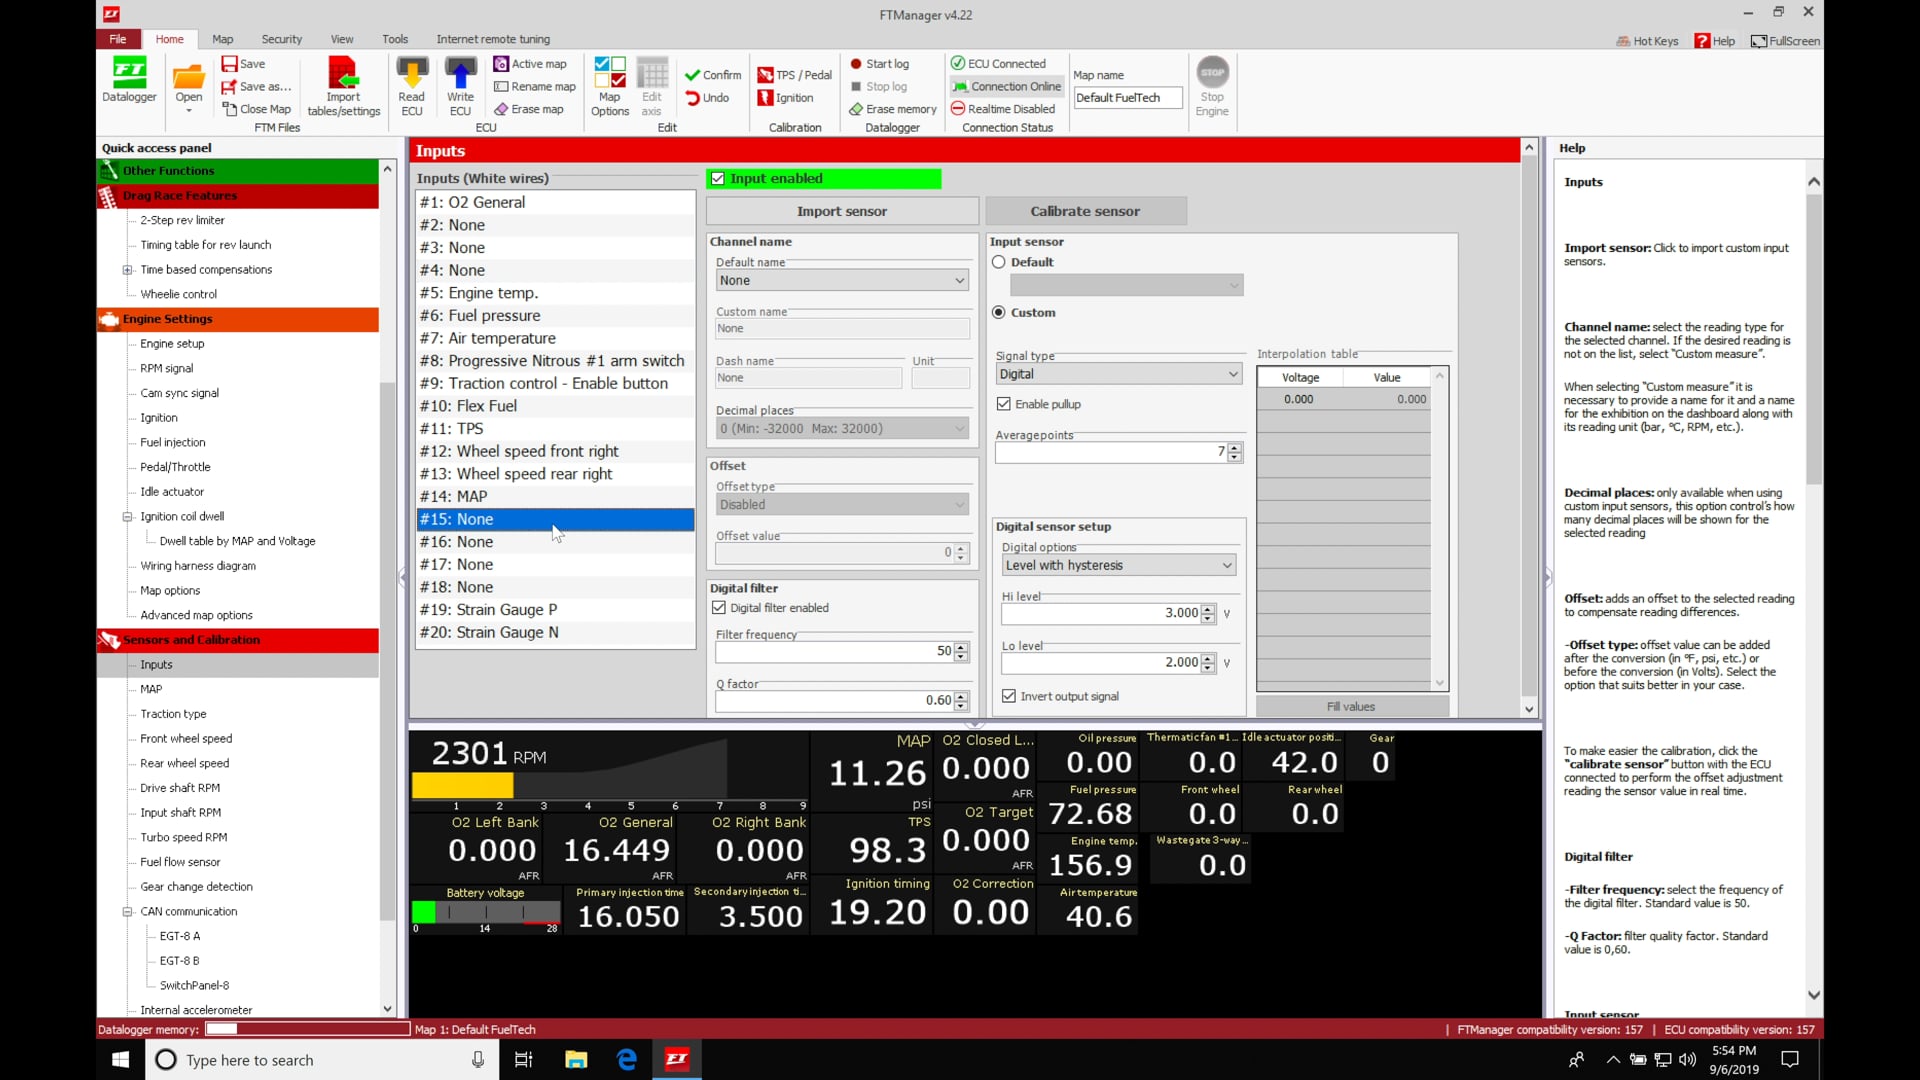Open the Datalogger panel
1920x1080 pixels.
click(x=129, y=80)
